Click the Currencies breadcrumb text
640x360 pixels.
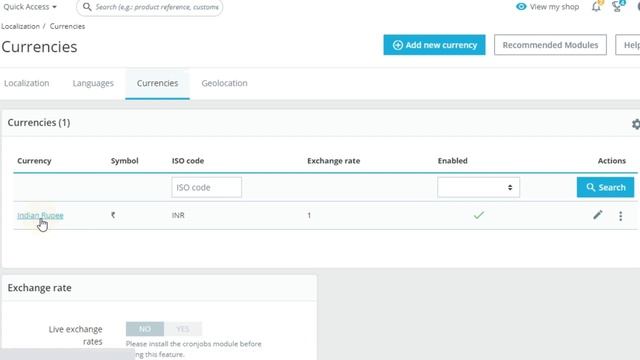(x=67, y=26)
